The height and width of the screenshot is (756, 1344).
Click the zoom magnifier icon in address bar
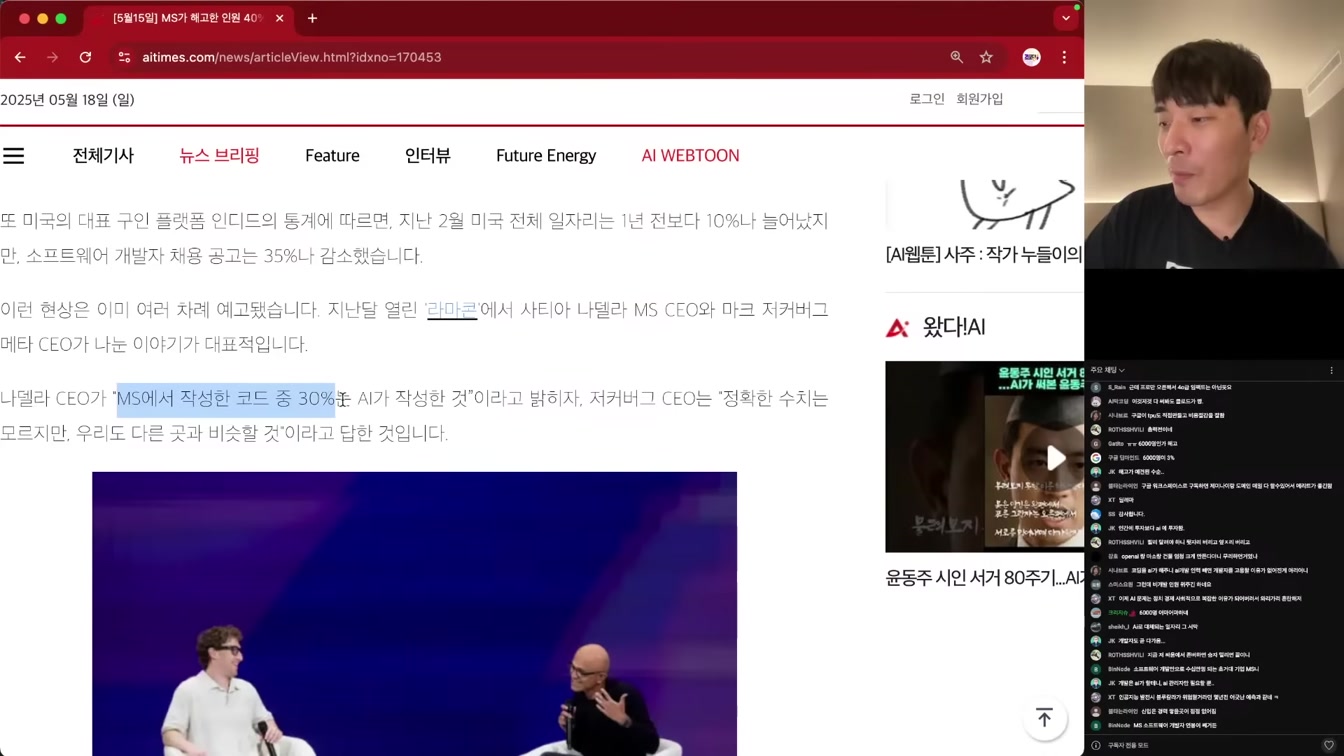pos(957,57)
